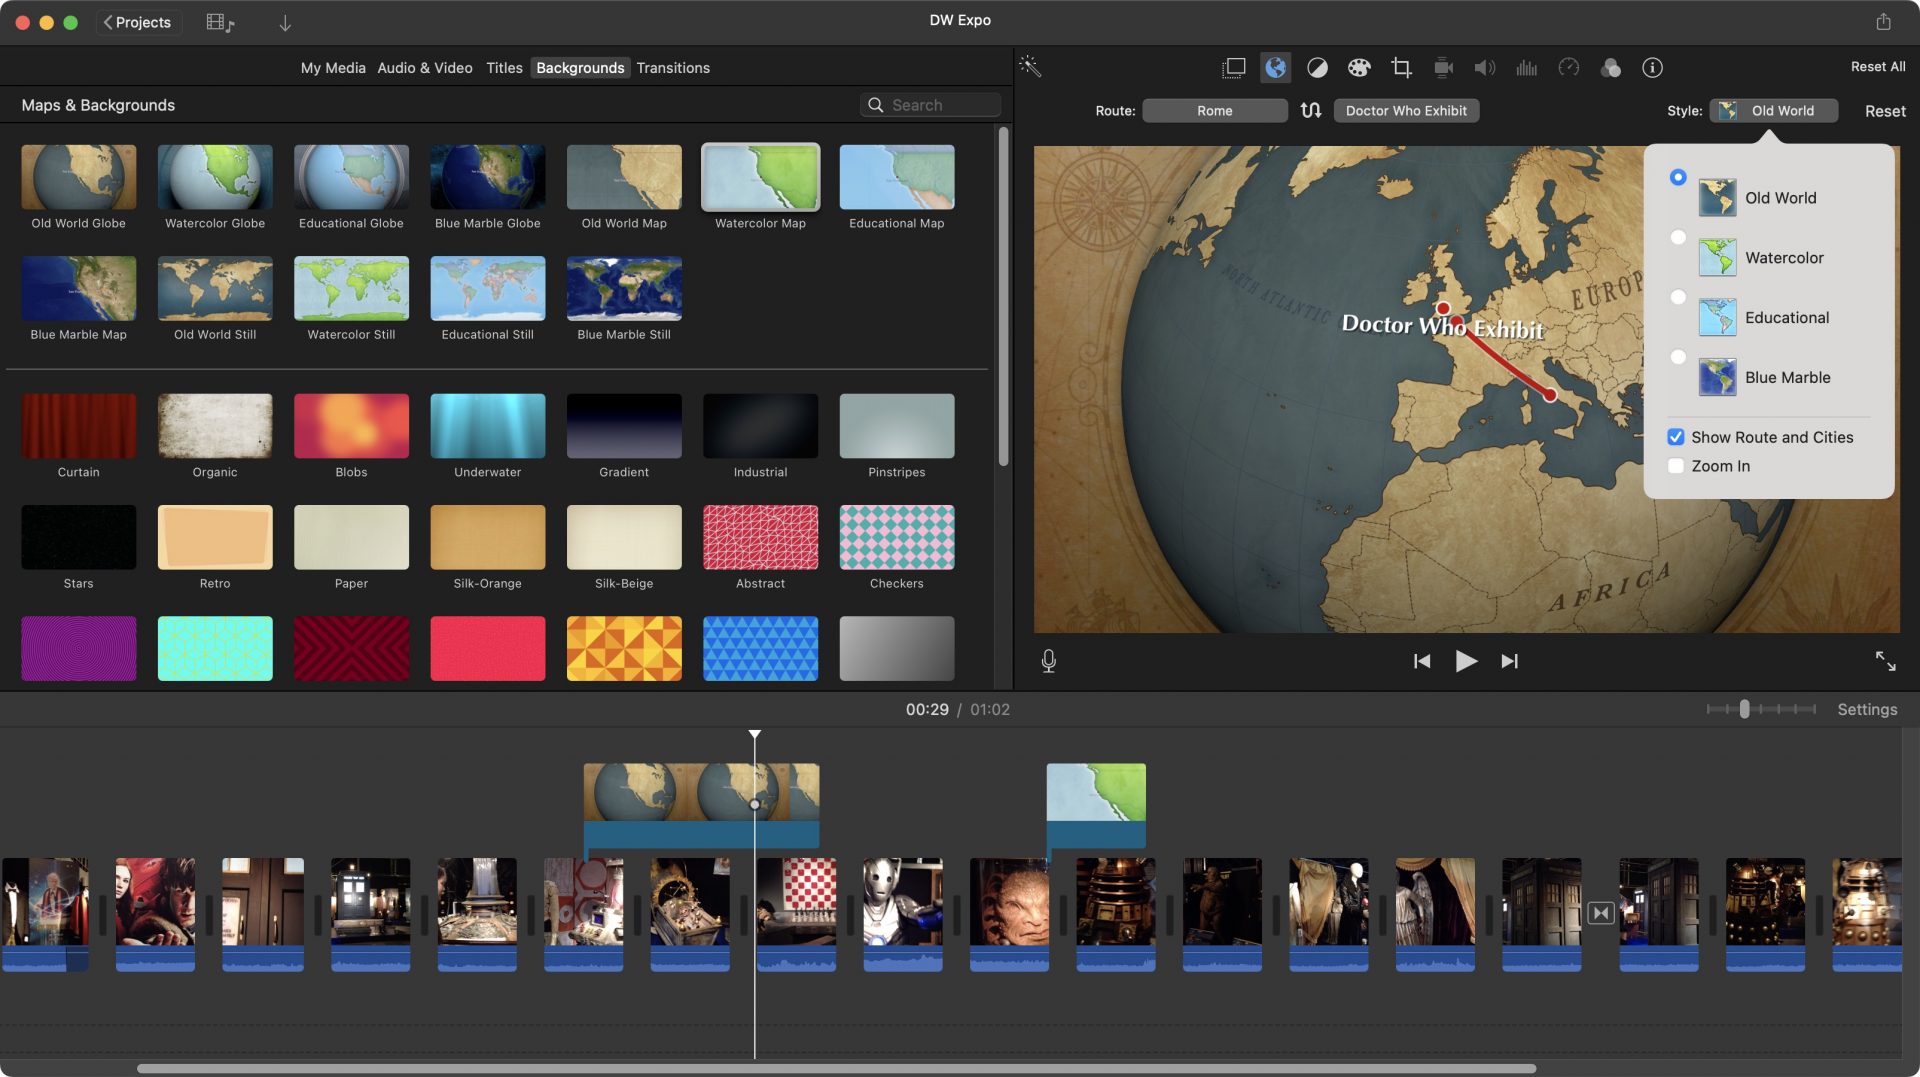Image resolution: width=1920 pixels, height=1077 pixels.
Task: Open the Titles tab
Action: [x=504, y=67]
